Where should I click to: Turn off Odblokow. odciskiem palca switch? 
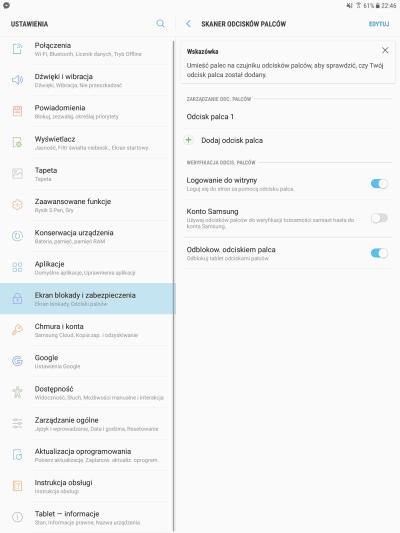click(379, 253)
